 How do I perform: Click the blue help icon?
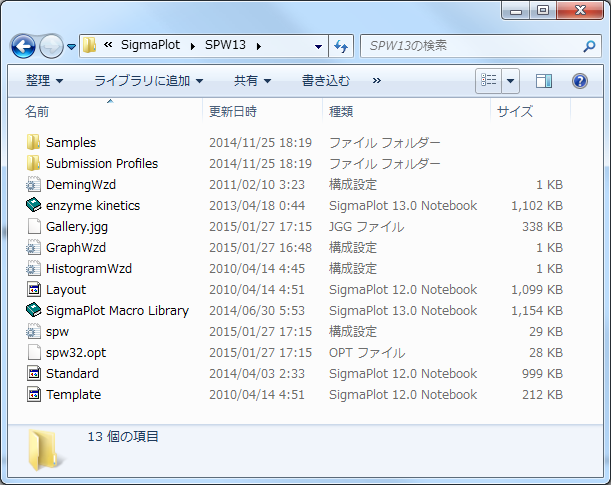580,81
